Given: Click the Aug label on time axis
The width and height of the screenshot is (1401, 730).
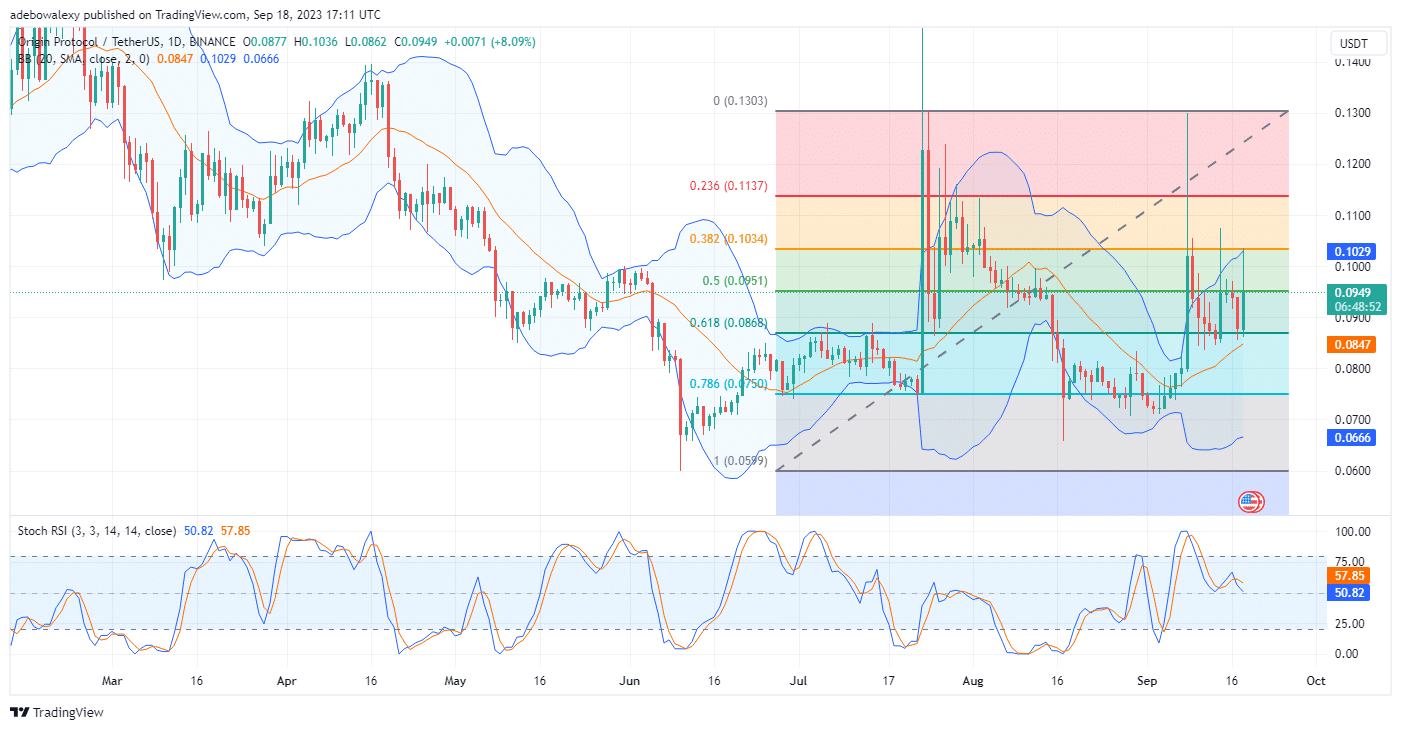Looking at the screenshot, I should coord(973,680).
